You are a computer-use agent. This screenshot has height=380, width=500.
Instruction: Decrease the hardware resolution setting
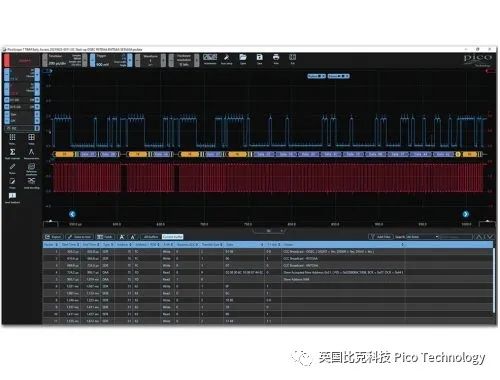pos(171,60)
